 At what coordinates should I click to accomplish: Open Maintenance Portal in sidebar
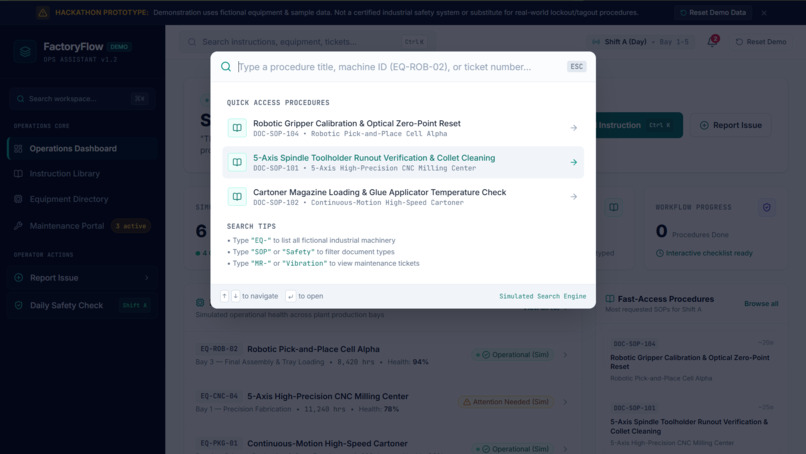tap(82, 226)
